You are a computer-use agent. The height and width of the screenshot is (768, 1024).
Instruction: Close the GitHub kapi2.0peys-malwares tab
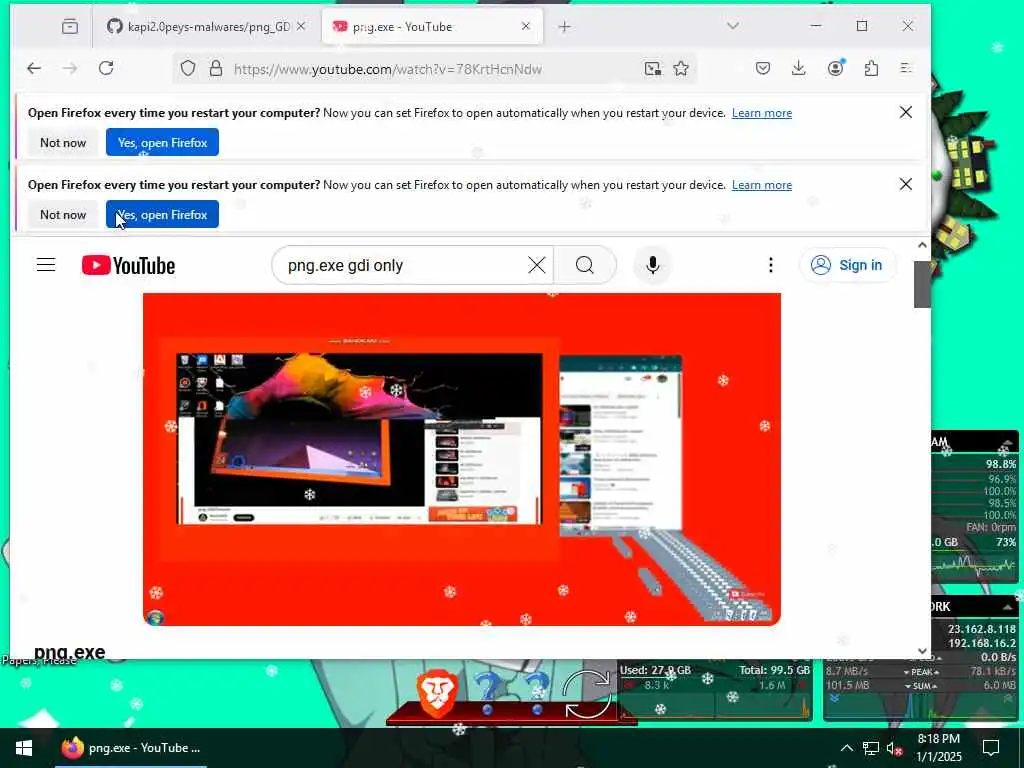pyautogui.click(x=301, y=26)
